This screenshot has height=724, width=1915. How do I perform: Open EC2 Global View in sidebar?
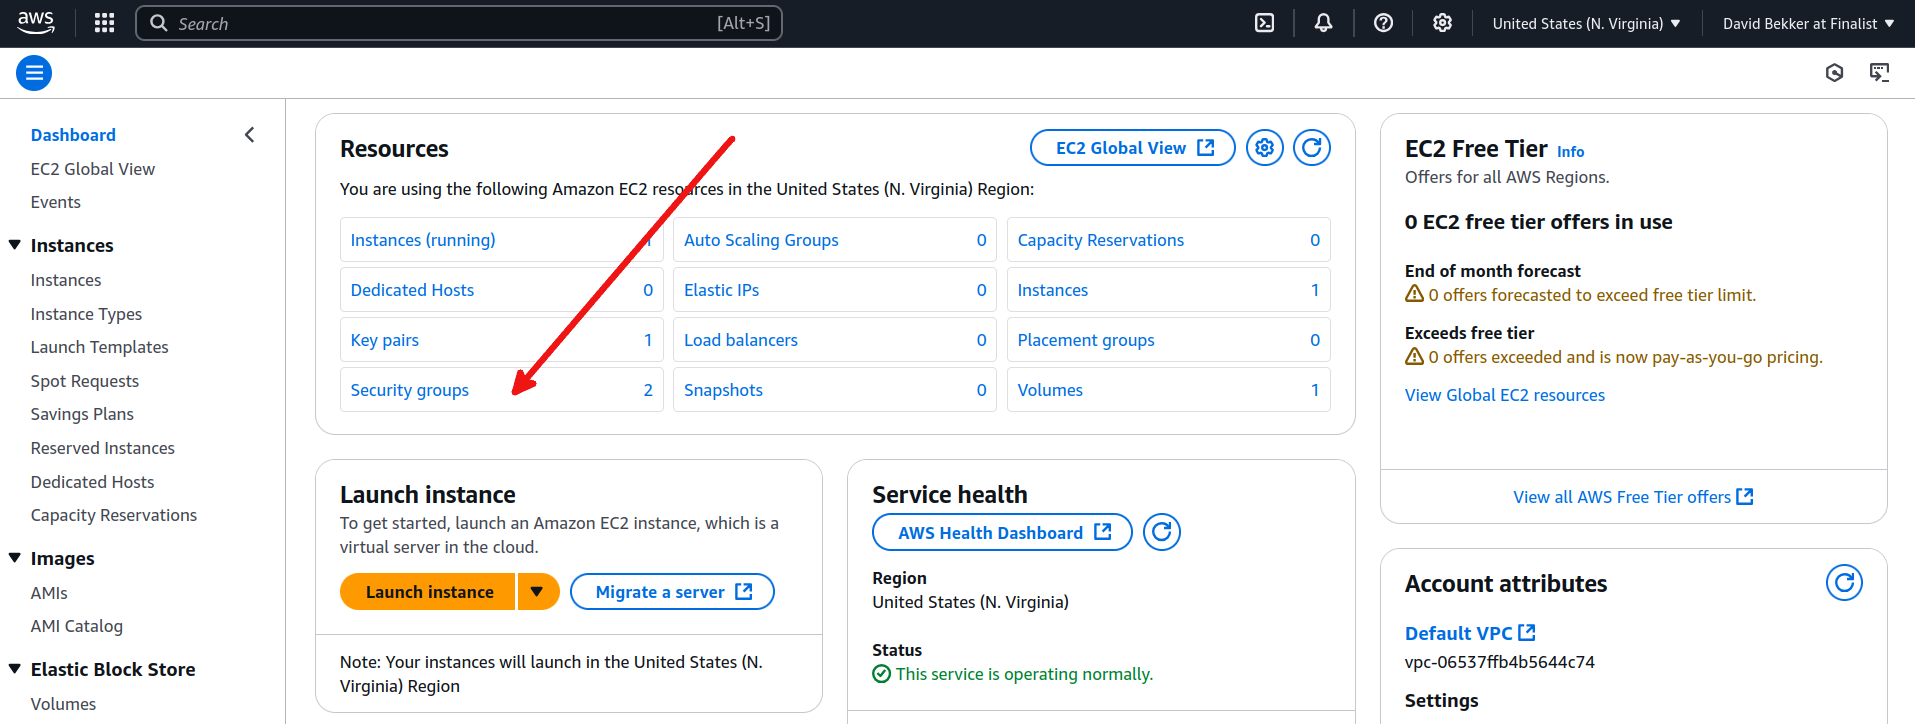point(93,169)
